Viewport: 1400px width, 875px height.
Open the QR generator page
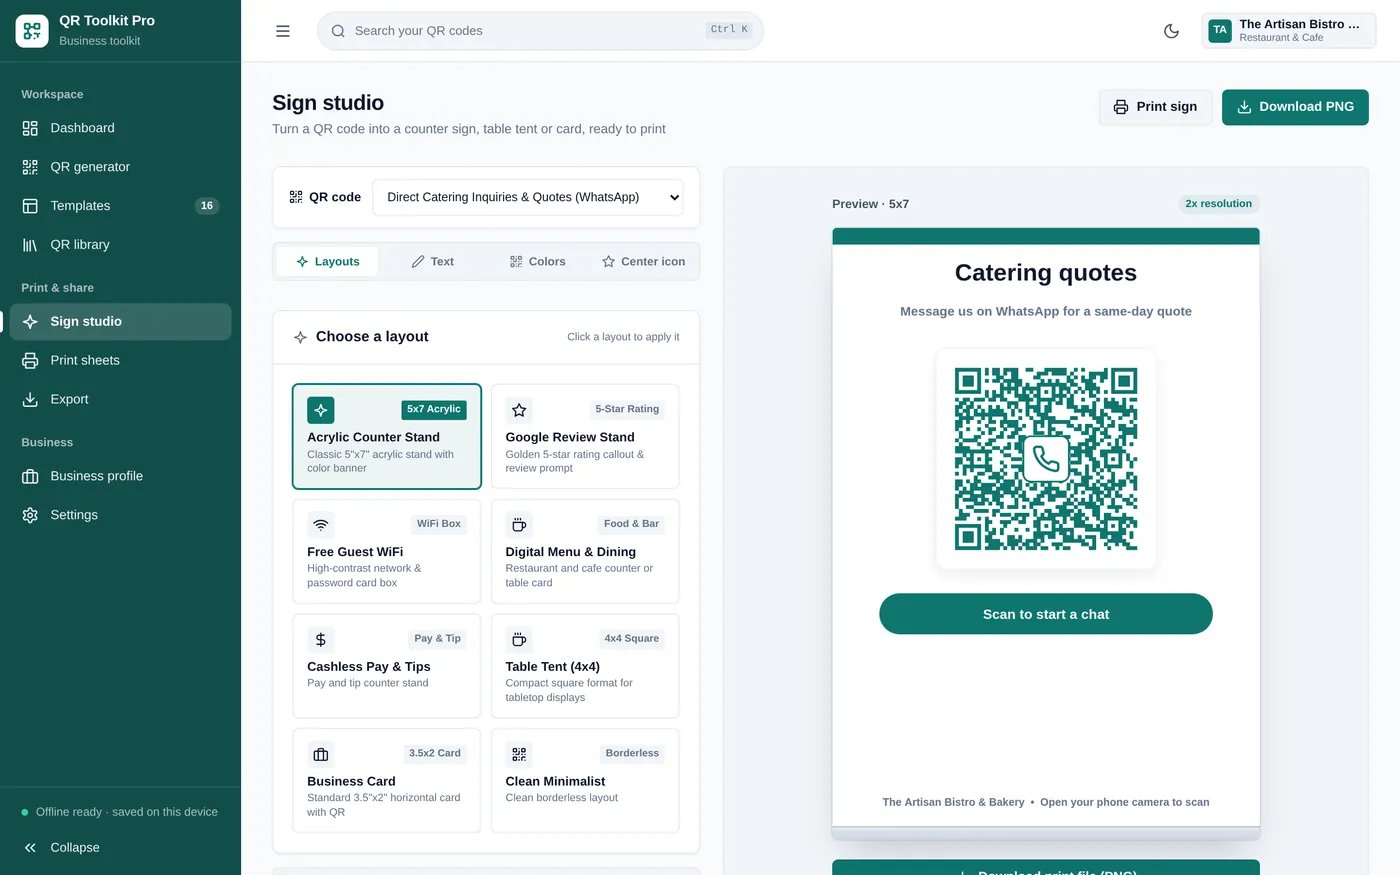(x=120, y=167)
